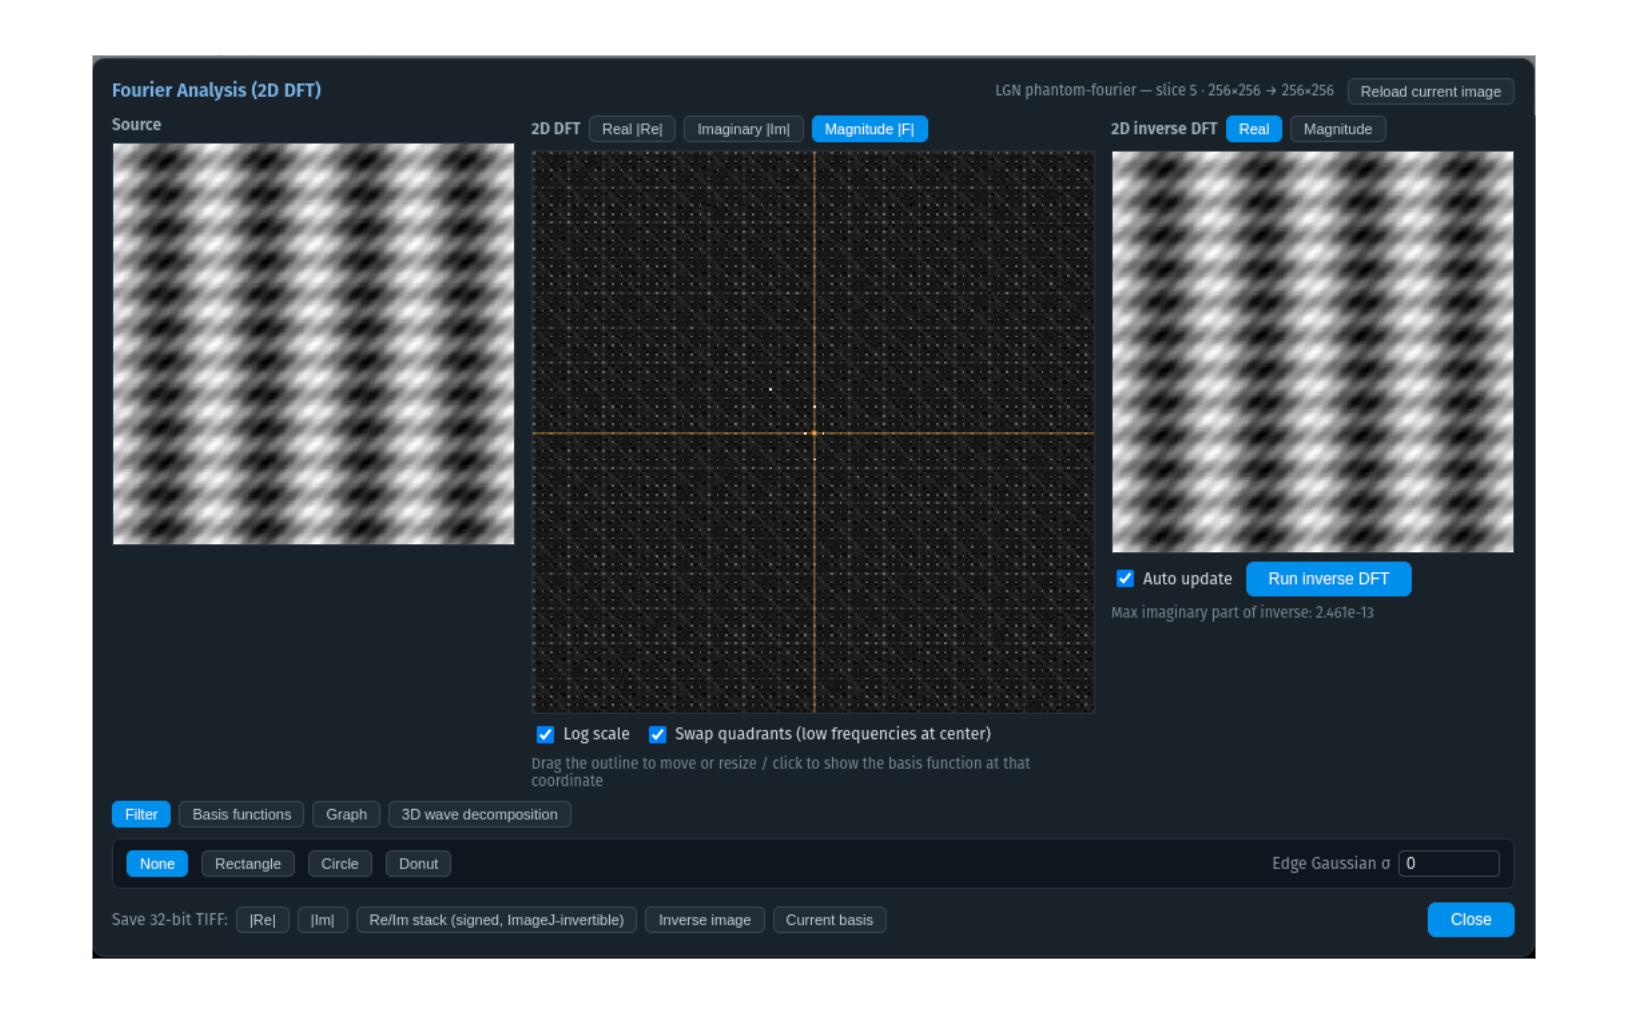Open the Graph tab

[x=346, y=814]
